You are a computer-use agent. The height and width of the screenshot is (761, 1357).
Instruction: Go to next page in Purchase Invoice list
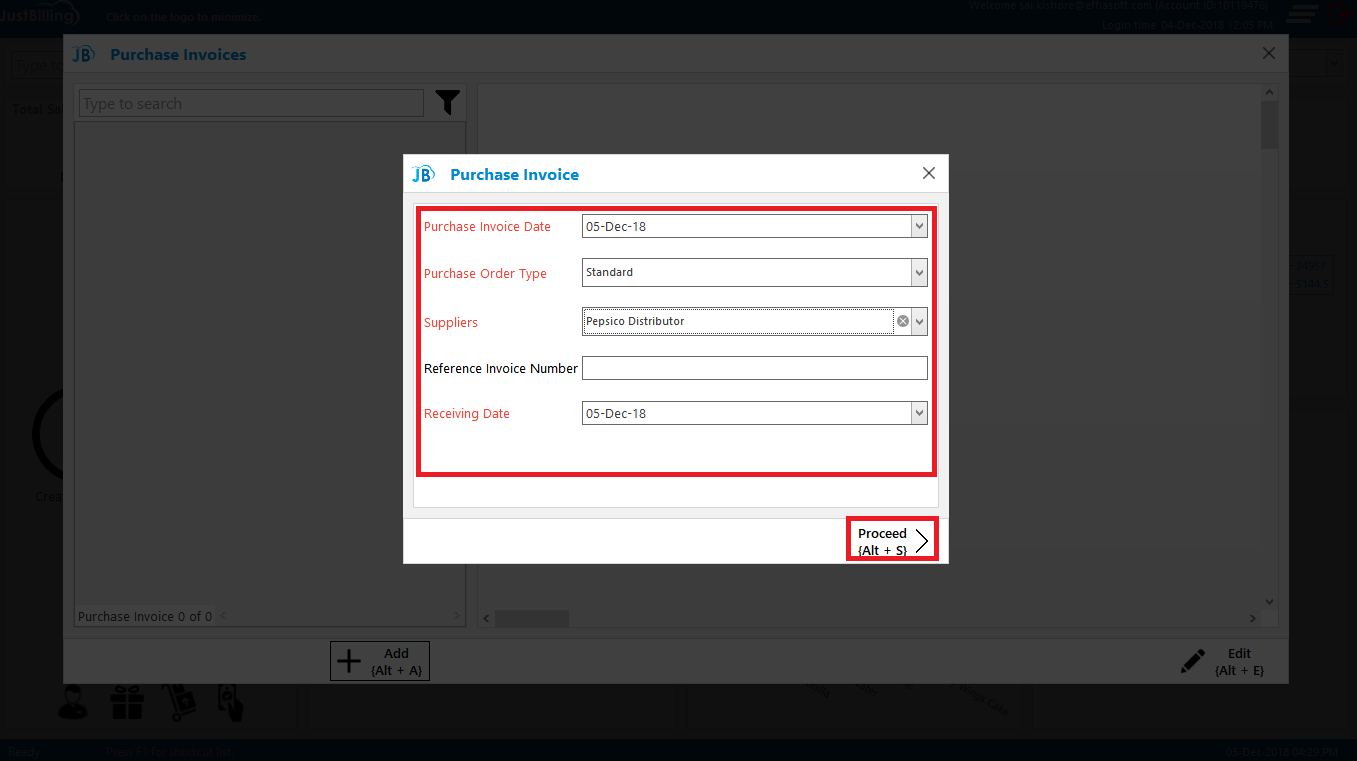point(457,616)
